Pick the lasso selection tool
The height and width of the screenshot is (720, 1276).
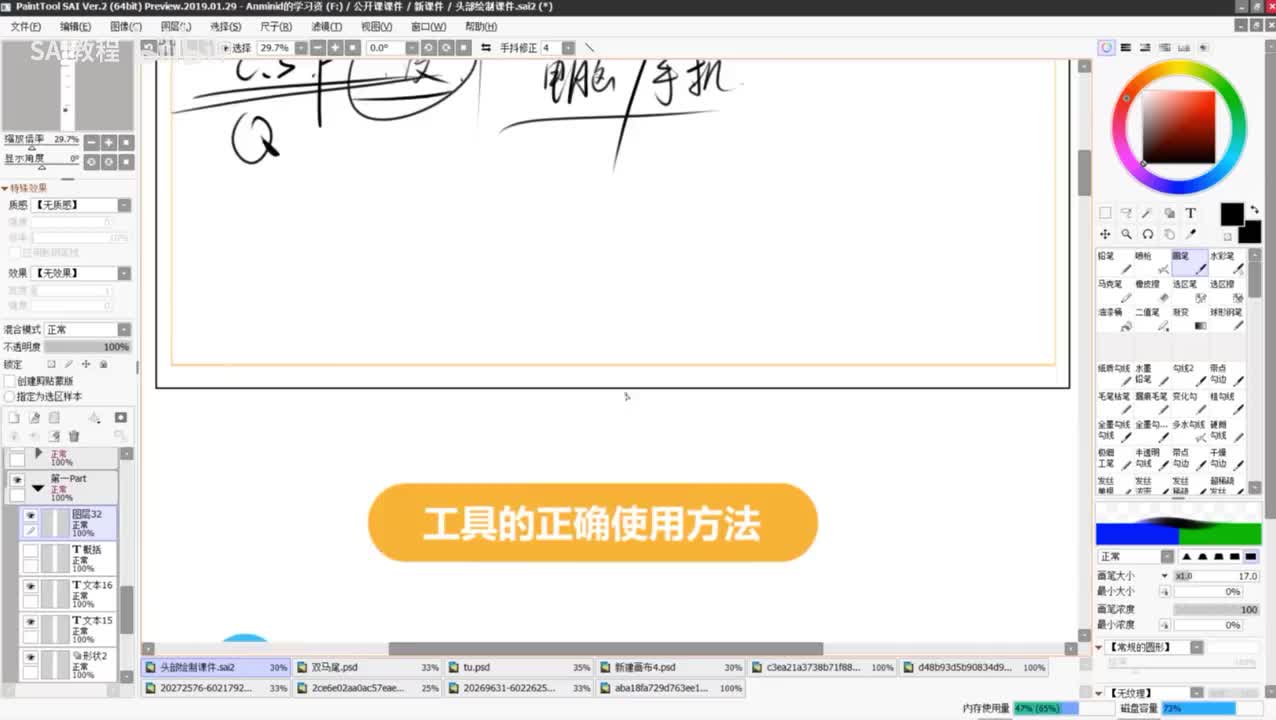click(1126, 213)
